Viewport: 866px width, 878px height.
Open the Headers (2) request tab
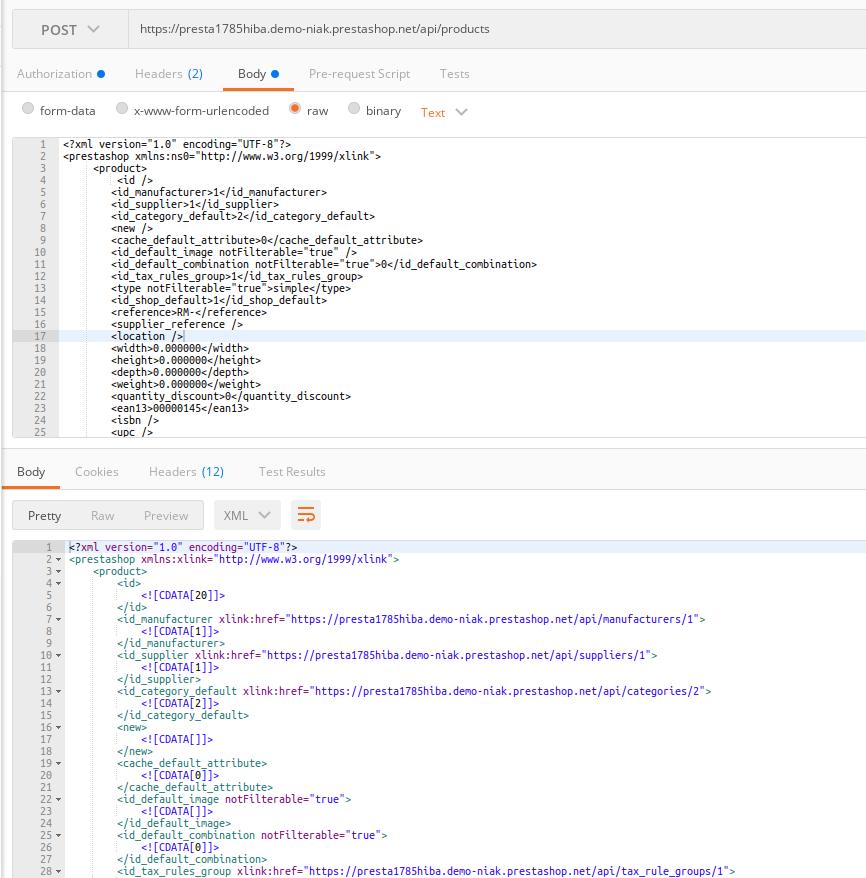tap(168, 73)
